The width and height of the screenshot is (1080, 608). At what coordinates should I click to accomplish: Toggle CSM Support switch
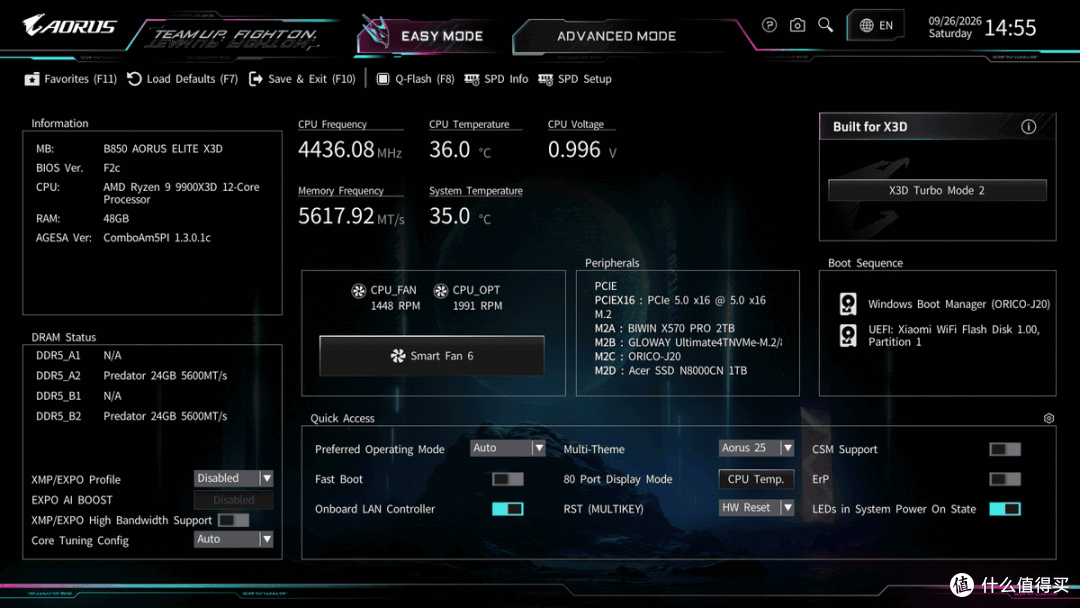pos(1005,450)
